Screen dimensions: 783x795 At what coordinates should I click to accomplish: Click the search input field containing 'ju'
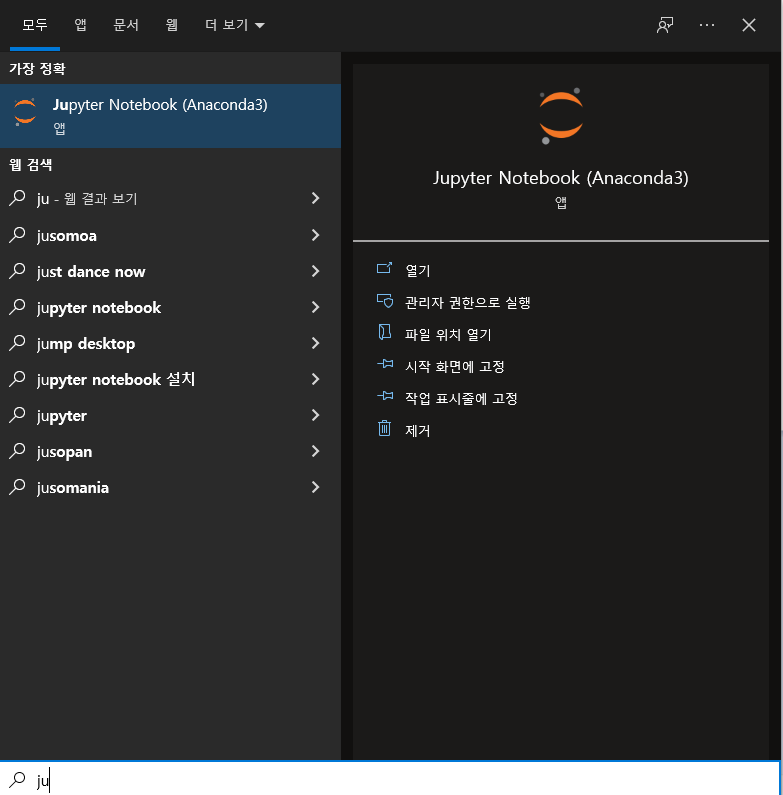[x=389, y=779]
